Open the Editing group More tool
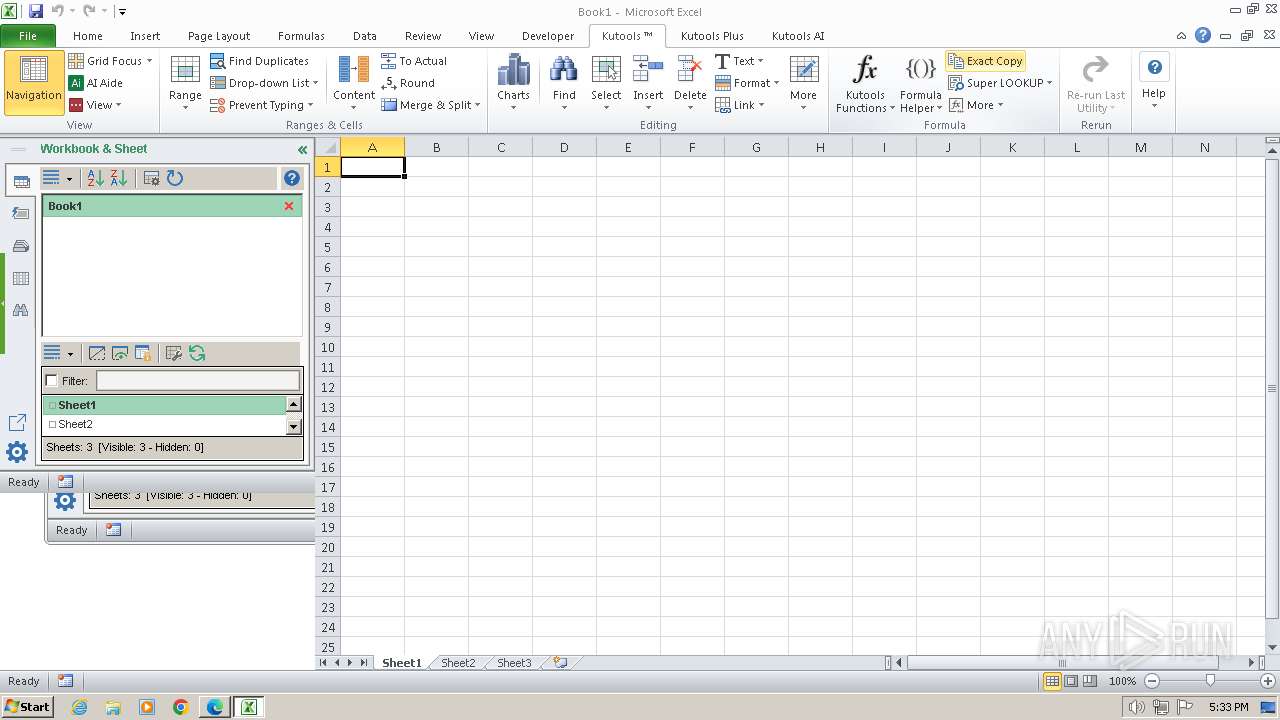The image size is (1280, 720). point(803,82)
